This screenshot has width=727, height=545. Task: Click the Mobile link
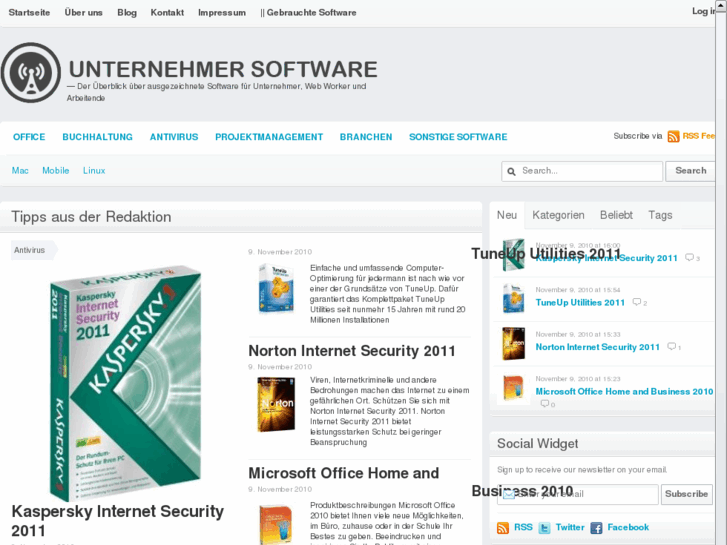pyautogui.click(x=56, y=171)
